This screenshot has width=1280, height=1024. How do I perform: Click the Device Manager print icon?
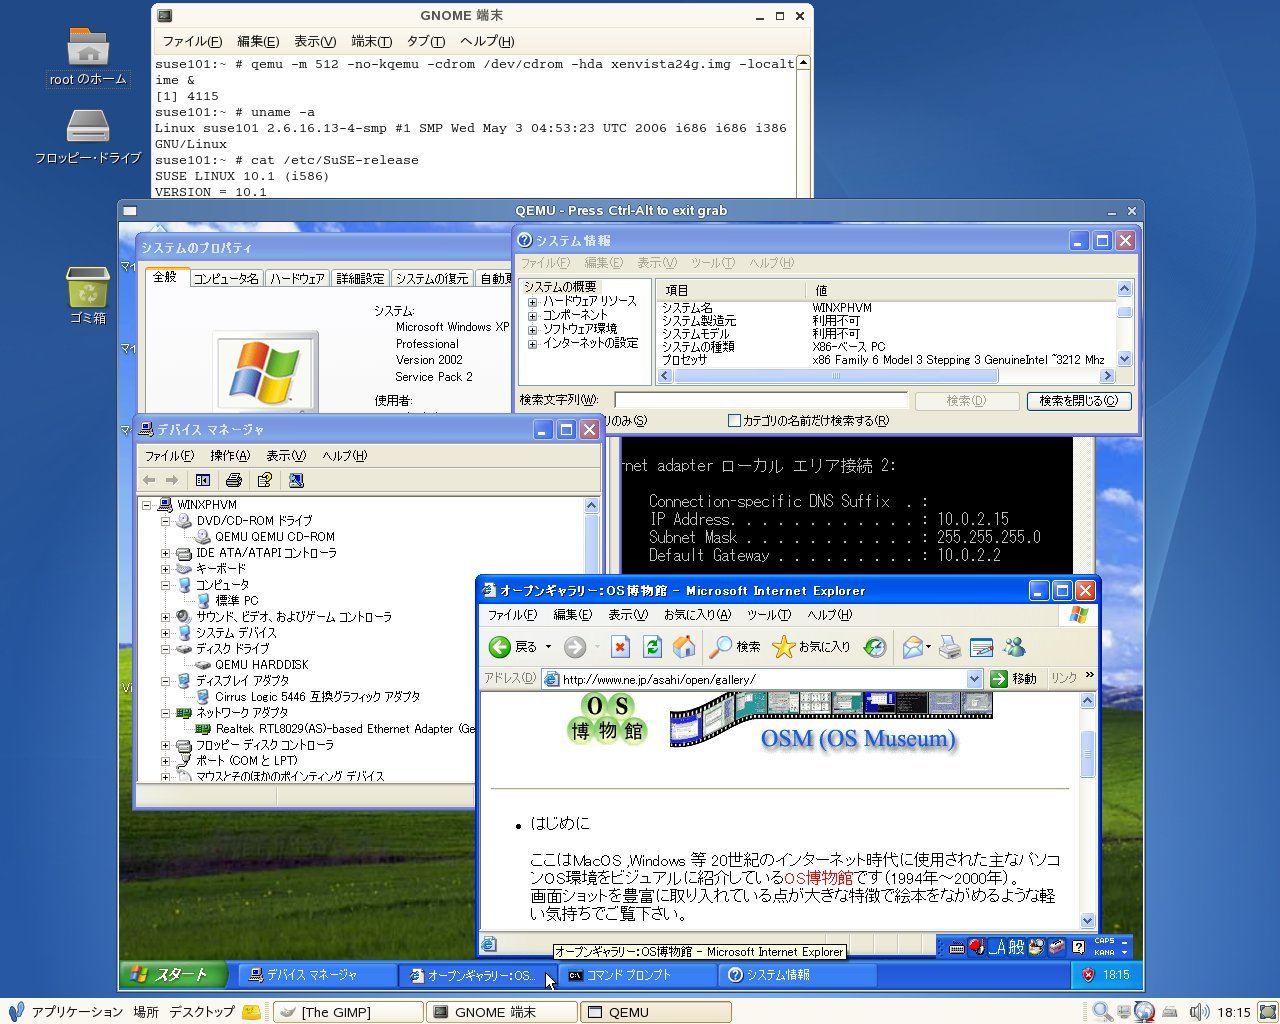coord(234,480)
